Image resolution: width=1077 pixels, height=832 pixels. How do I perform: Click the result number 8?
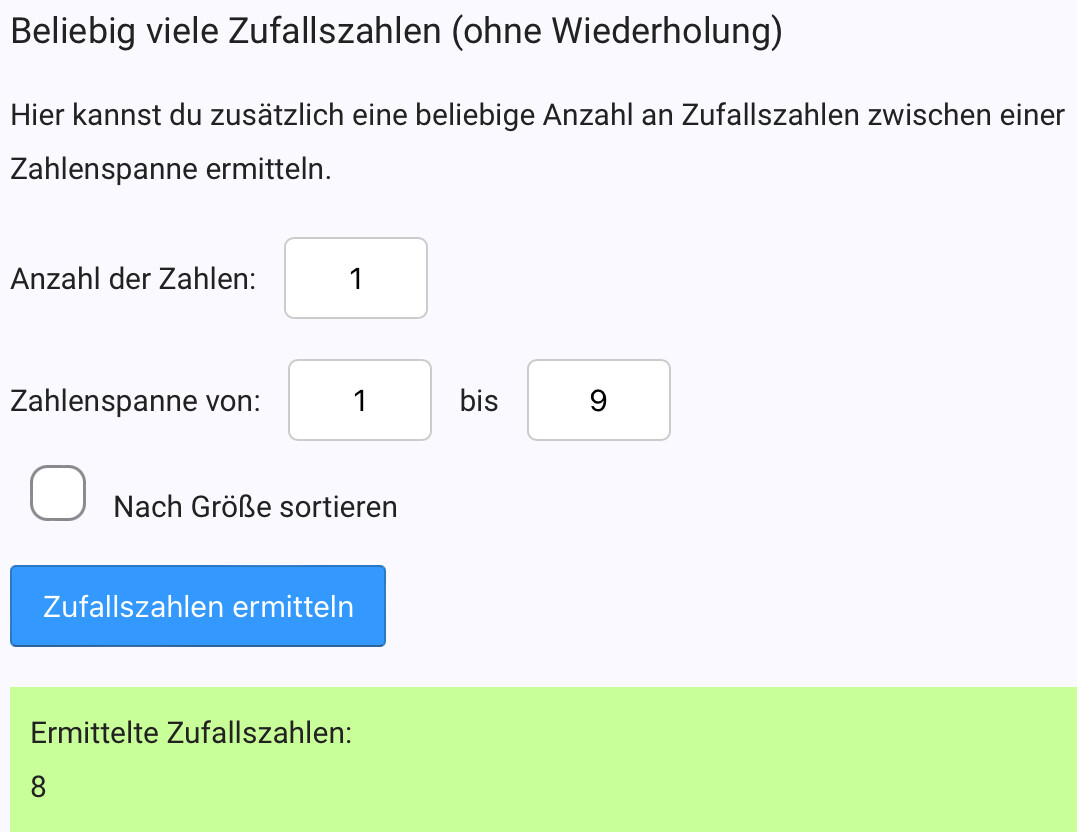coord(39,787)
